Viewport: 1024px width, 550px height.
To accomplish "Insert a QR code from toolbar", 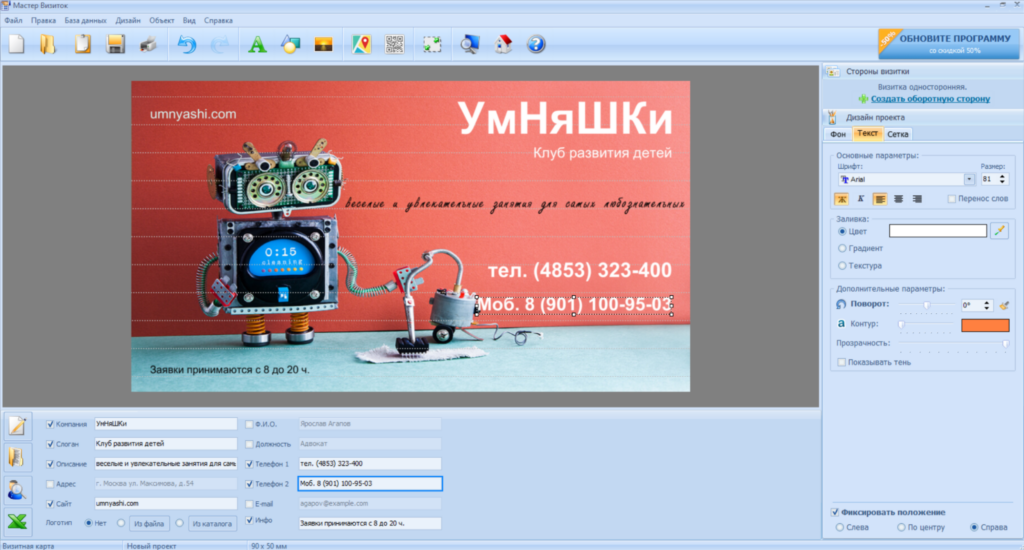I will coord(395,44).
